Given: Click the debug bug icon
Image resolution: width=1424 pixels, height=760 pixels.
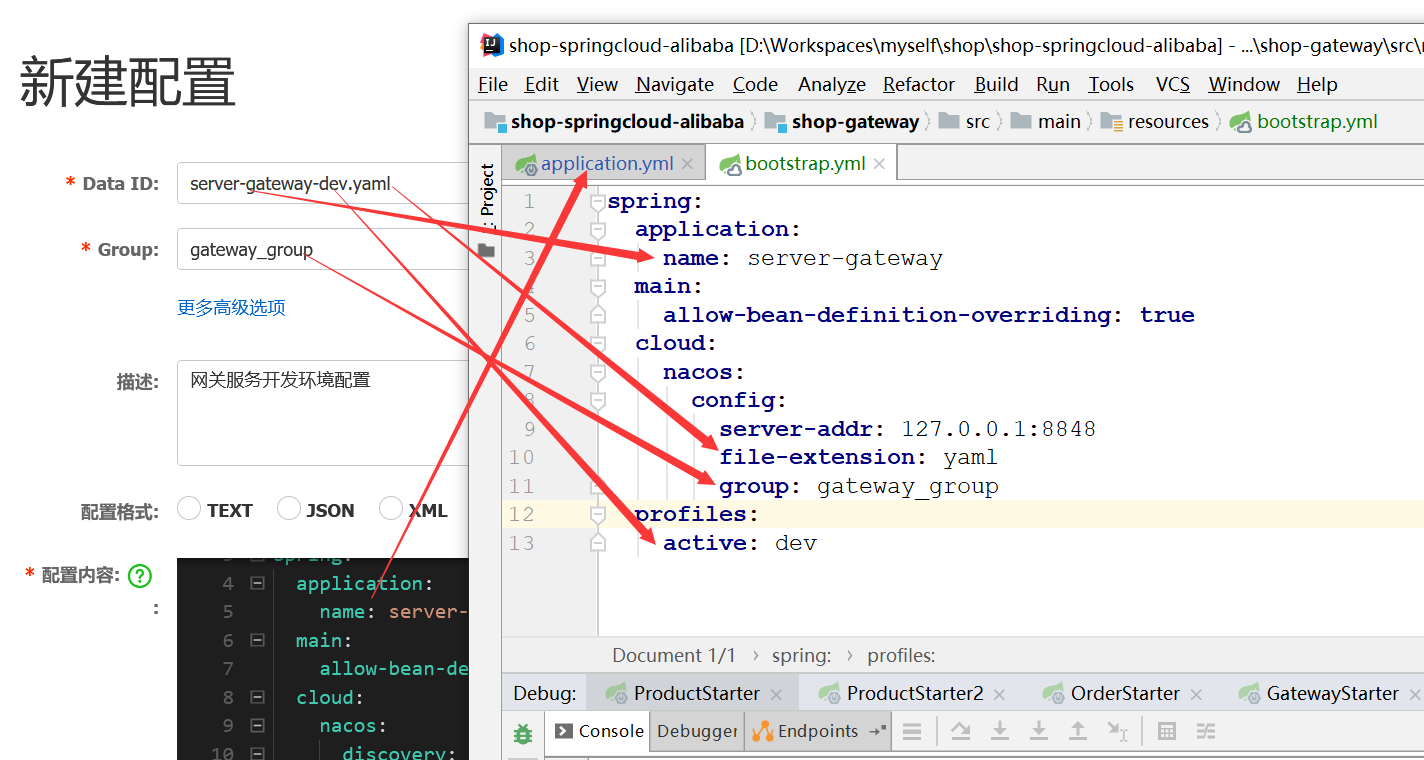Looking at the screenshot, I should [x=522, y=734].
